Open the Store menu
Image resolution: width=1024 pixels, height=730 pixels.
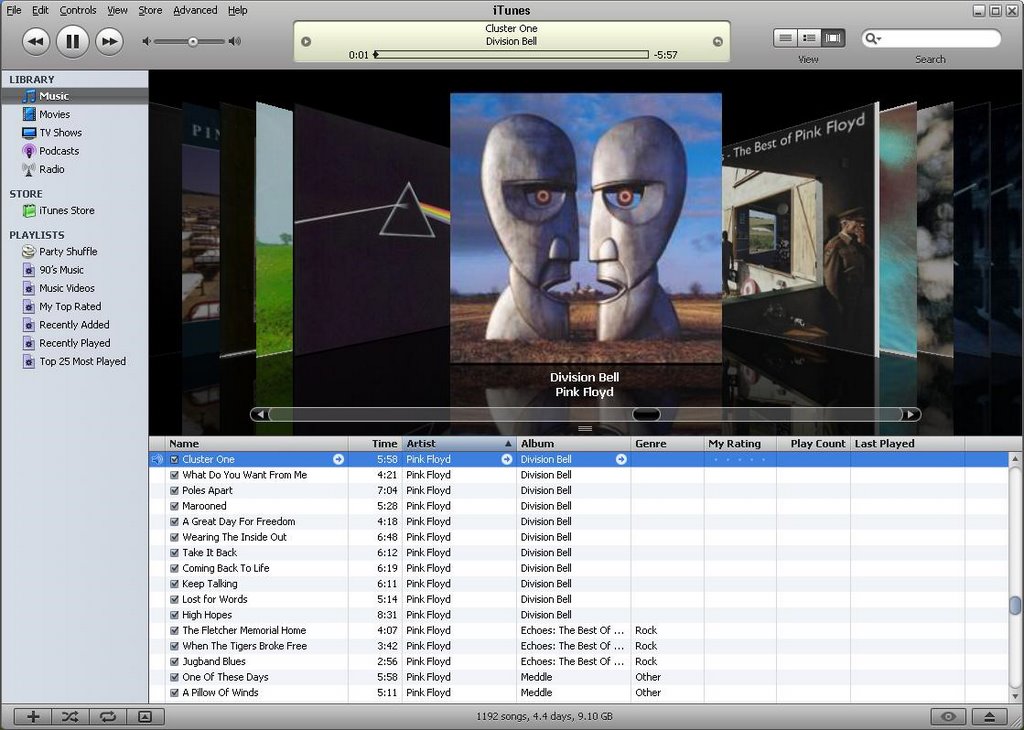[150, 10]
